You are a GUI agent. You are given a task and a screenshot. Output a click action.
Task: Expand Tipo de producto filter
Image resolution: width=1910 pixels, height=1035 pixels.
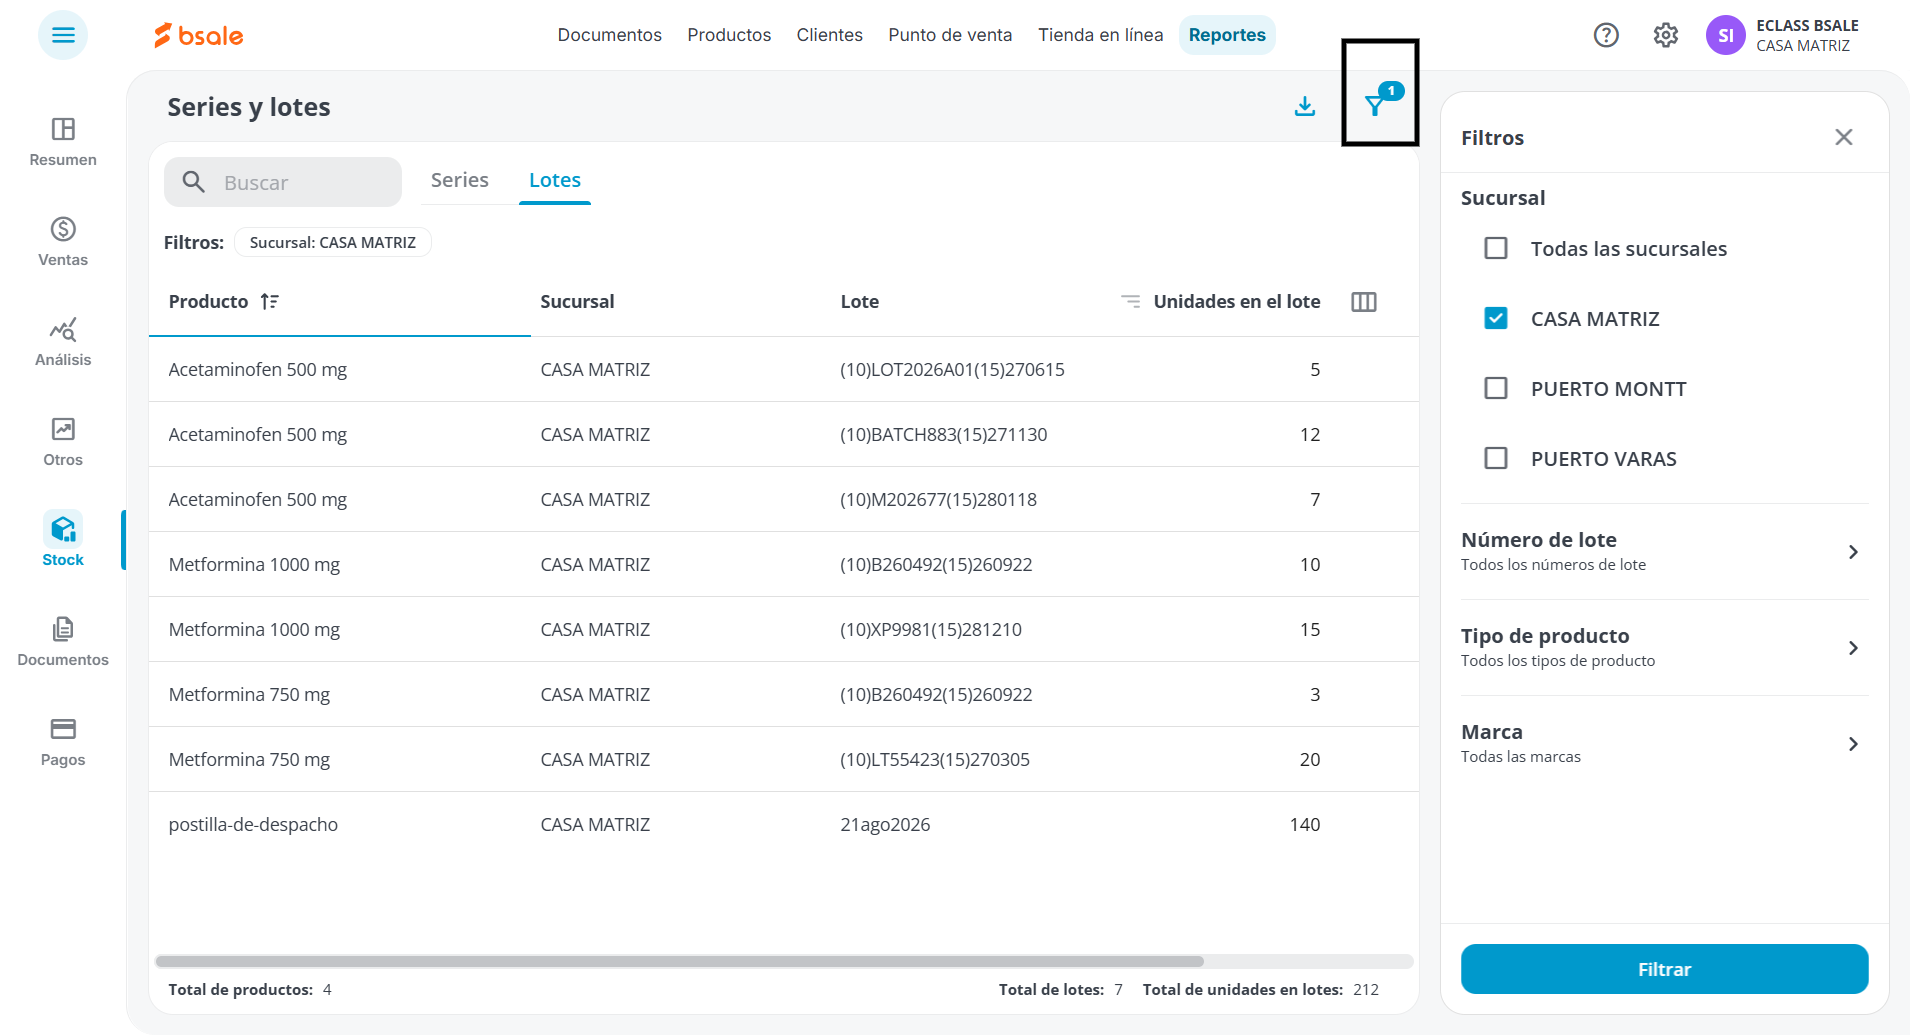pos(1664,648)
